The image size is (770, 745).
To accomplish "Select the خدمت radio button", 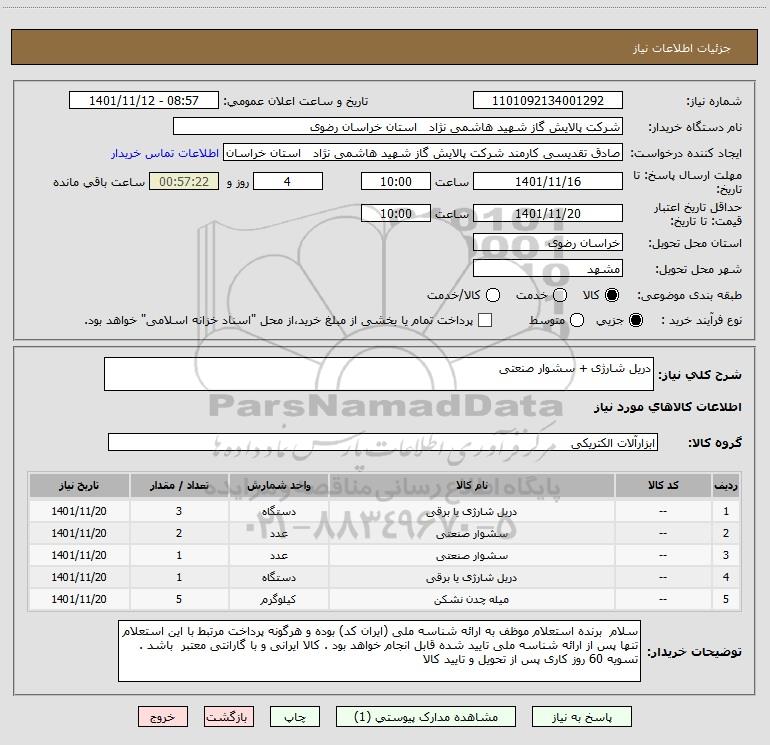I will (560, 295).
